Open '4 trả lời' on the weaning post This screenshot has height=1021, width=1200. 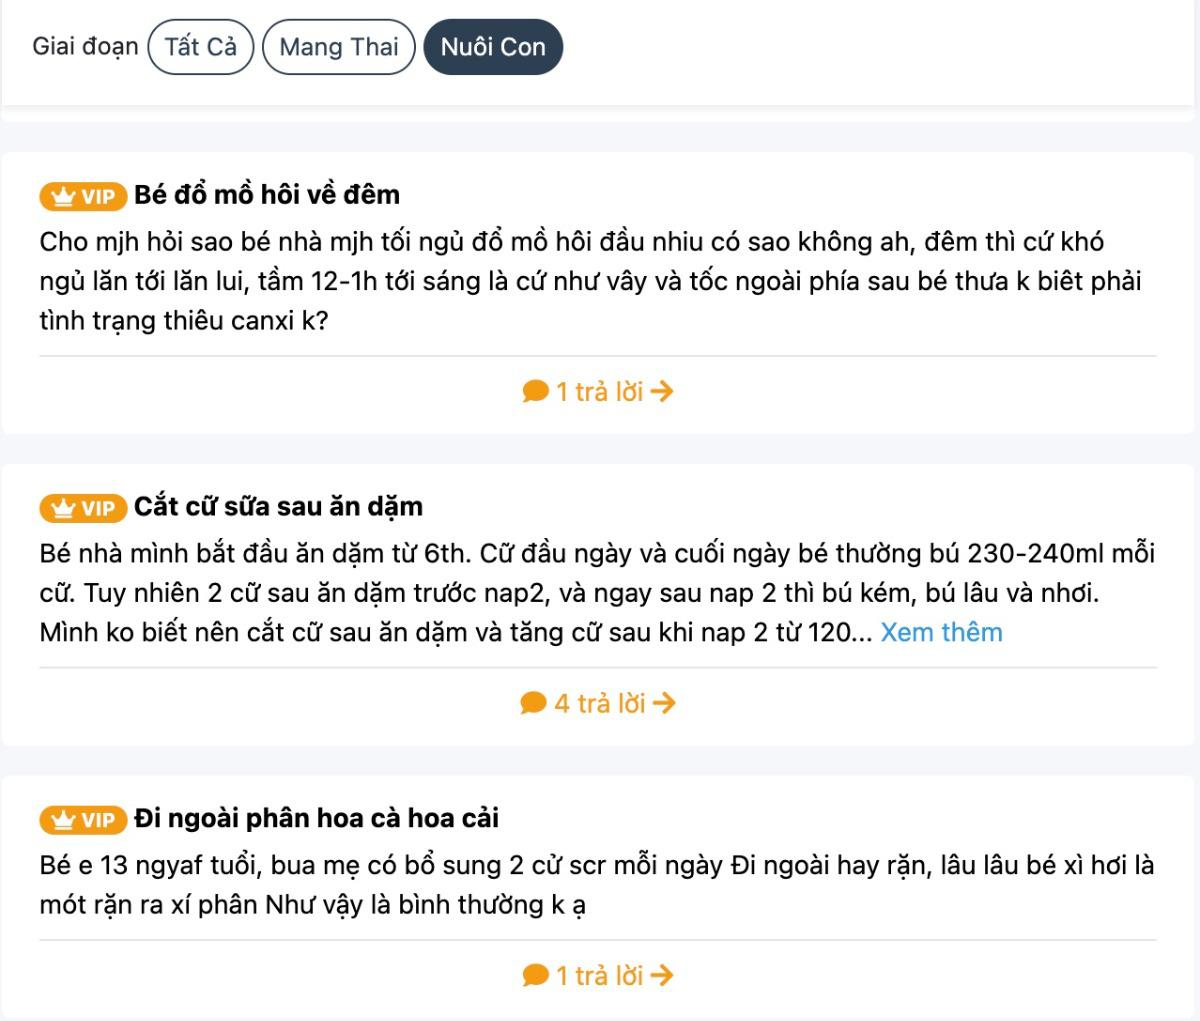pos(597,702)
